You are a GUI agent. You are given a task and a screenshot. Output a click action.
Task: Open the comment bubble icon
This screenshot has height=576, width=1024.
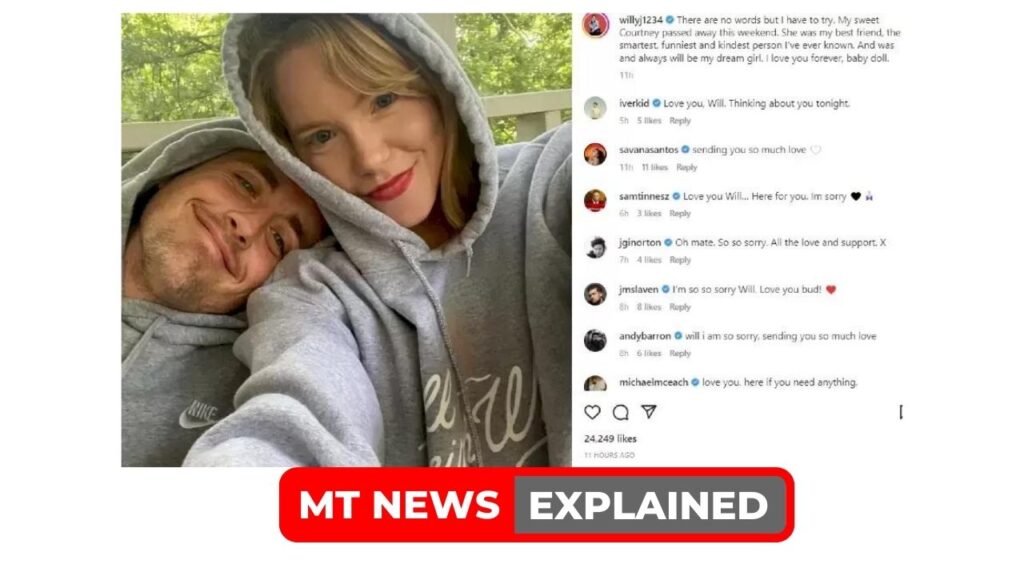pyautogui.click(x=620, y=412)
